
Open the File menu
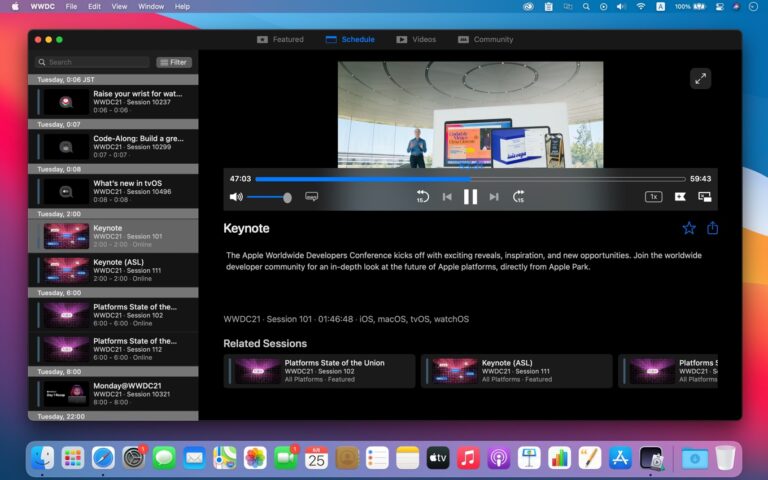coord(71,6)
